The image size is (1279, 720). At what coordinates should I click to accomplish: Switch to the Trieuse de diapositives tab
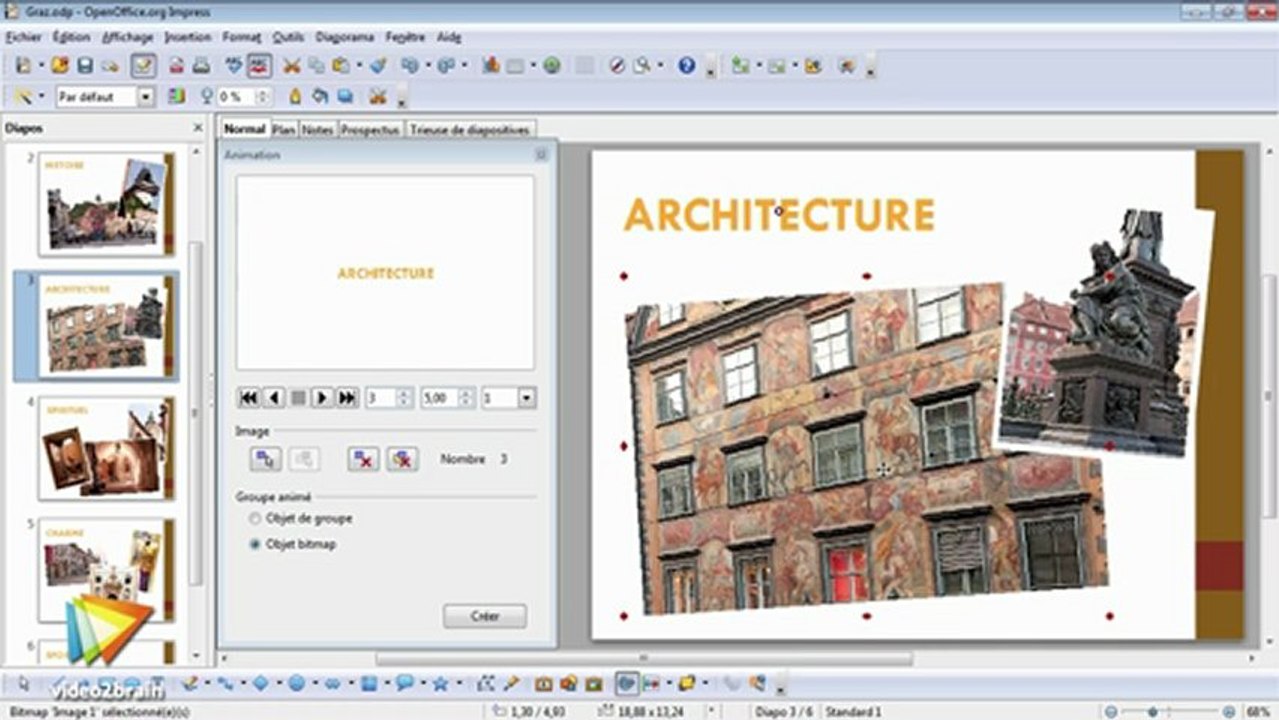pyautogui.click(x=470, y=130)
